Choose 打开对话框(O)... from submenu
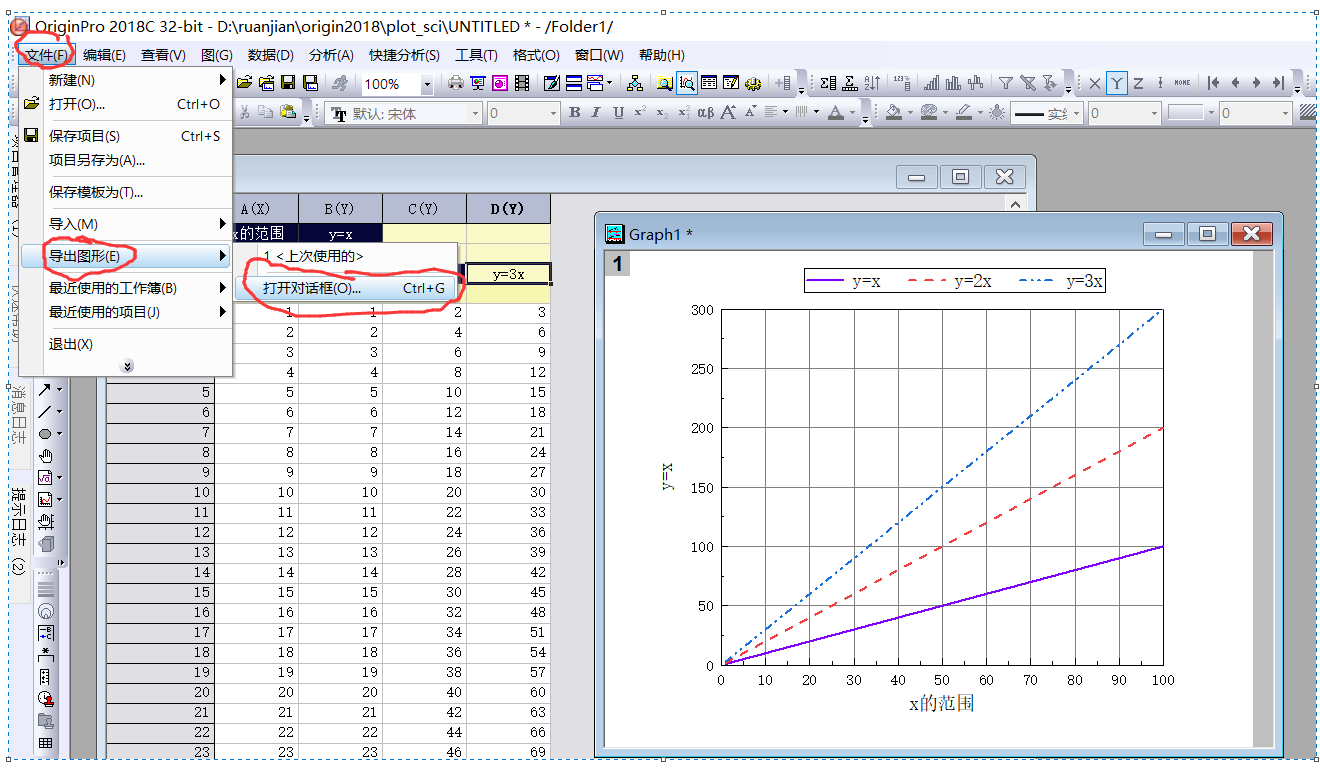The width and height of the screenshot is (1320, 769). pos(346,288)
